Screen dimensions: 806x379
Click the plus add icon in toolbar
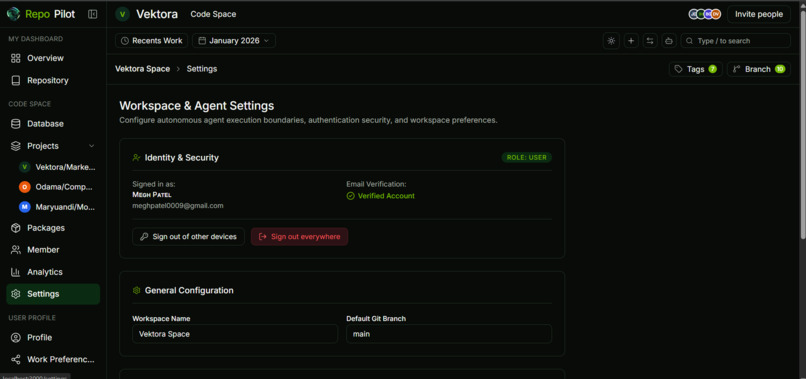tap(631, 41)
